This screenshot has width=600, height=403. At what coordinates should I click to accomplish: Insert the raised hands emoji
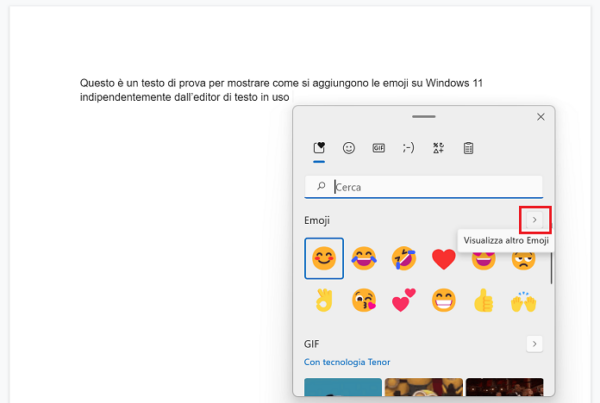[522, 299]
